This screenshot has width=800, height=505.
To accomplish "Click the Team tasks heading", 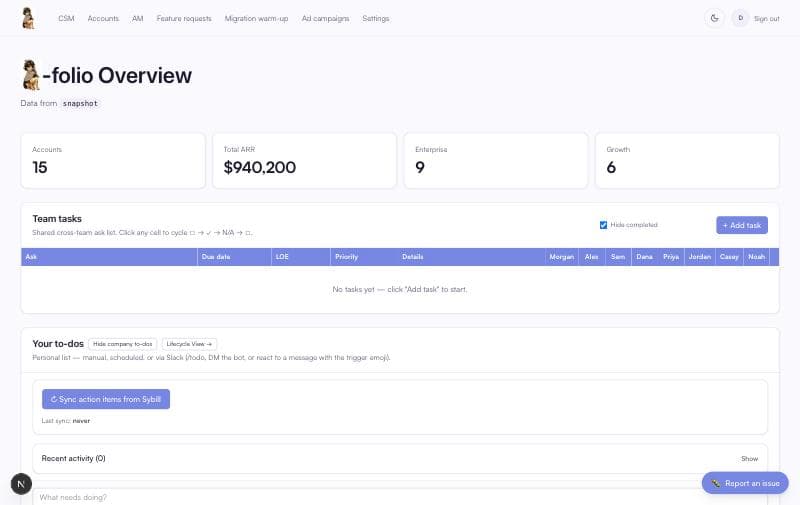I will pos(57,218).
